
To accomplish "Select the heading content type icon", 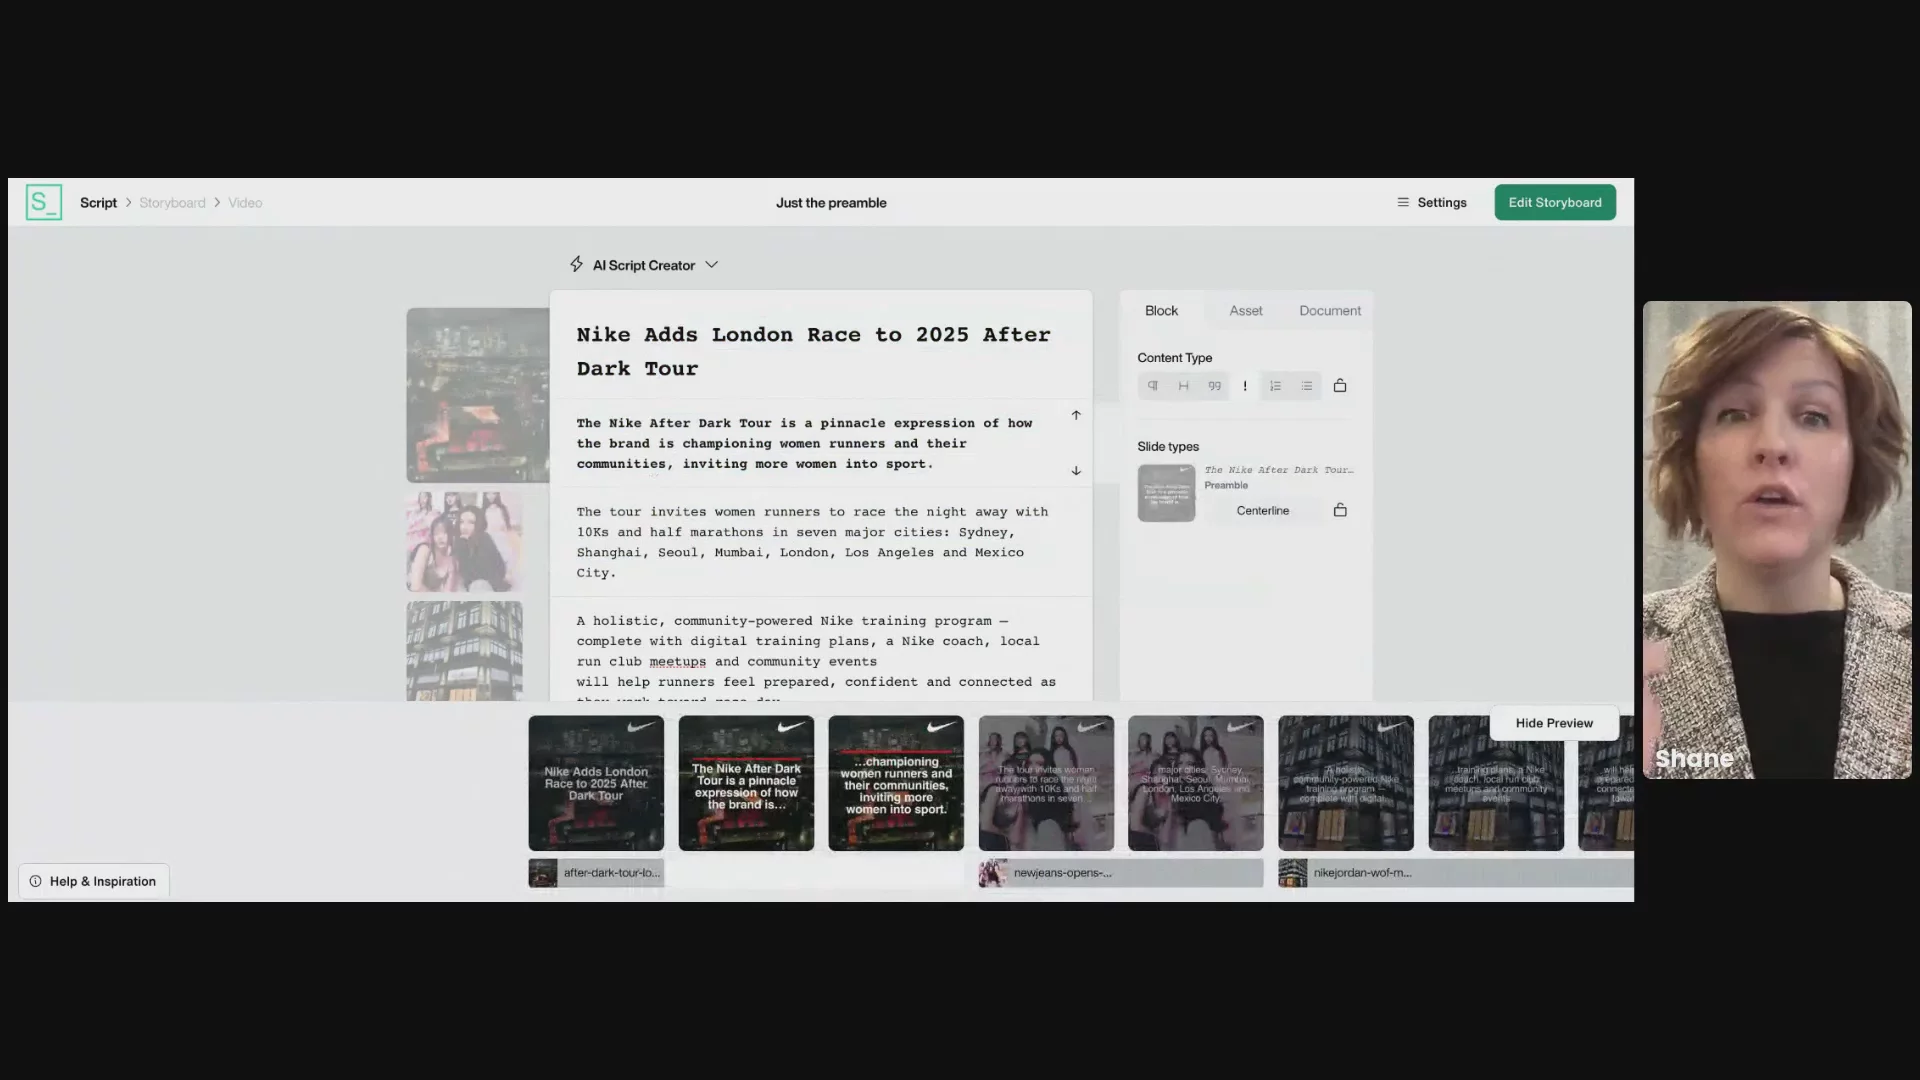I will click(1184, 386).
